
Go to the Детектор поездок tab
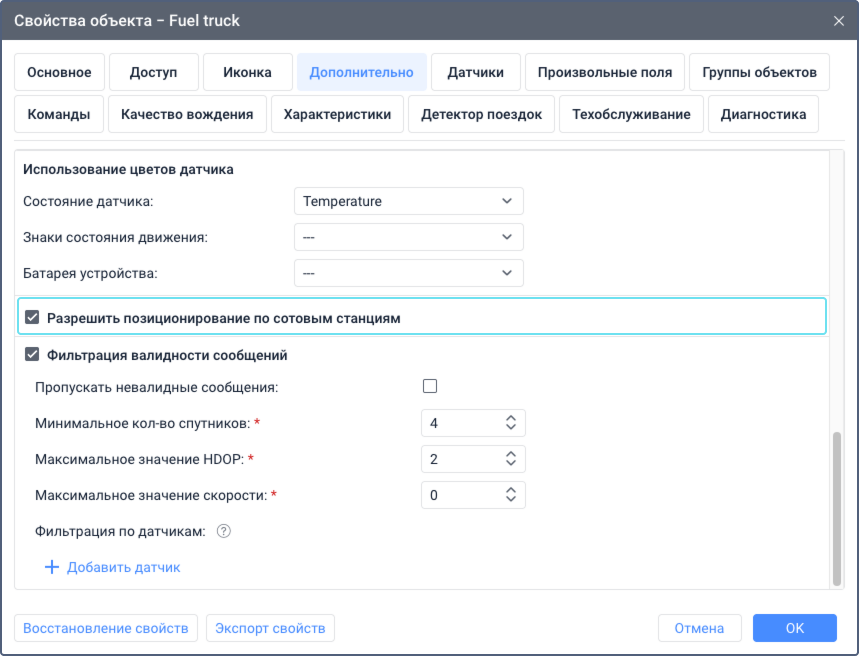coord(481,114)
